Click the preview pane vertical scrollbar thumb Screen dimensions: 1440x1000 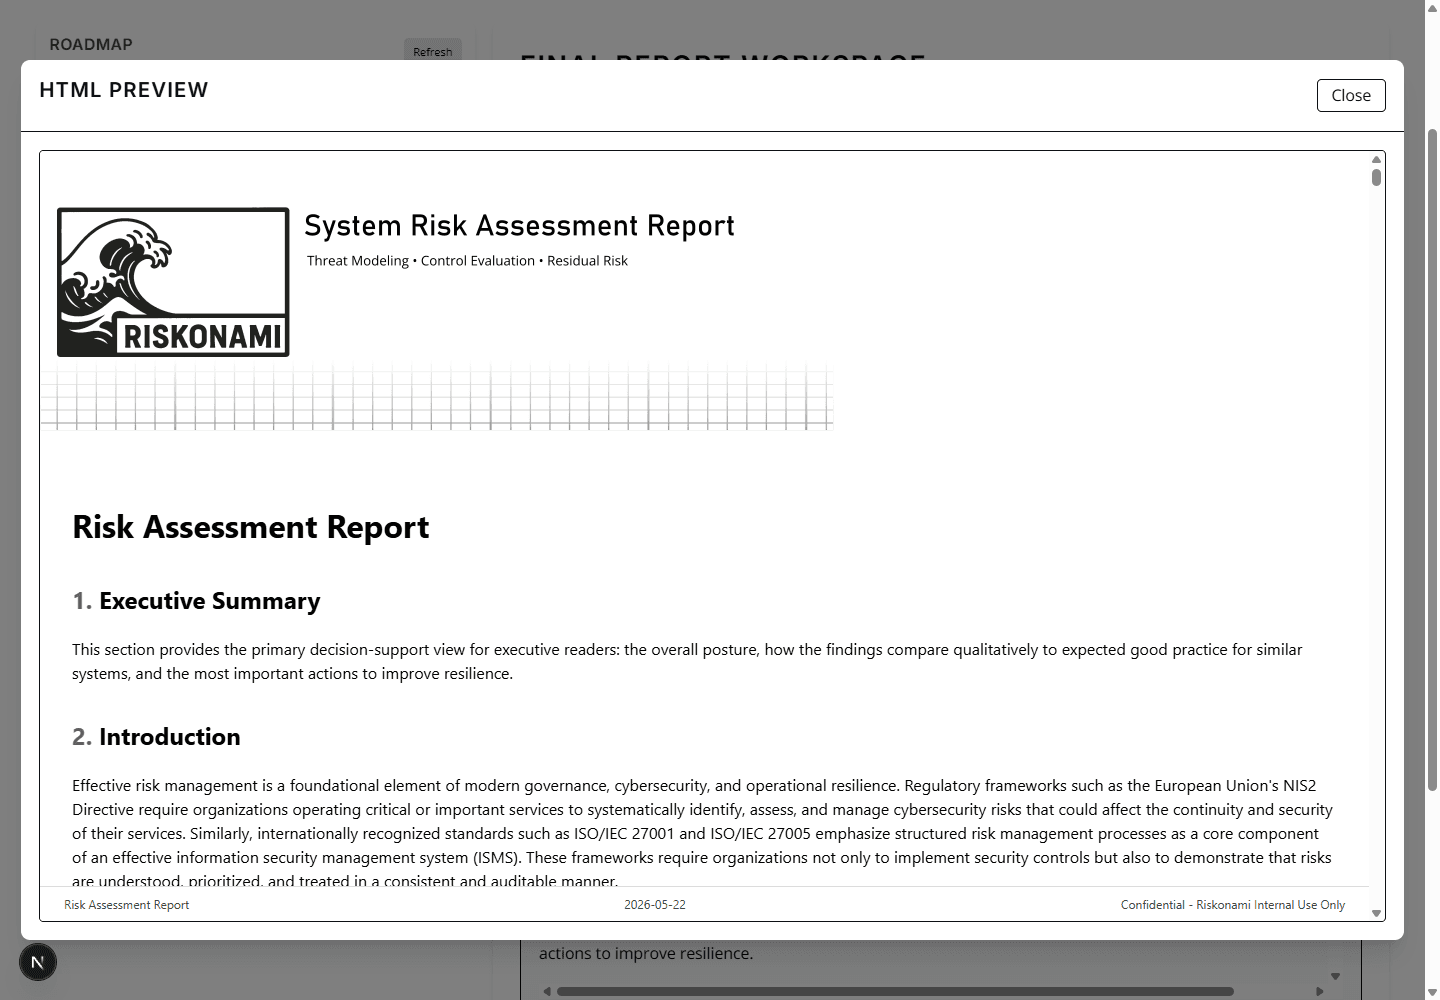[1376, 177]
